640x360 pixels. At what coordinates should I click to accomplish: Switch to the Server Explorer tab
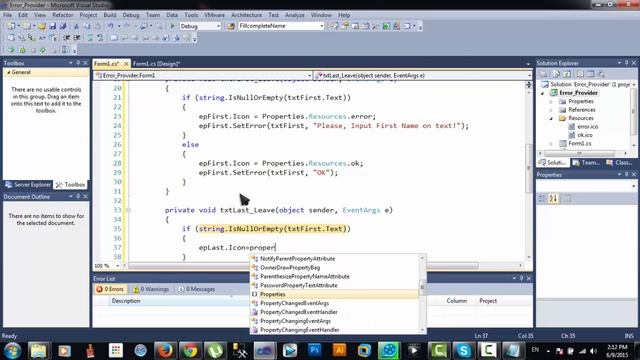click(x=28, y=184)
